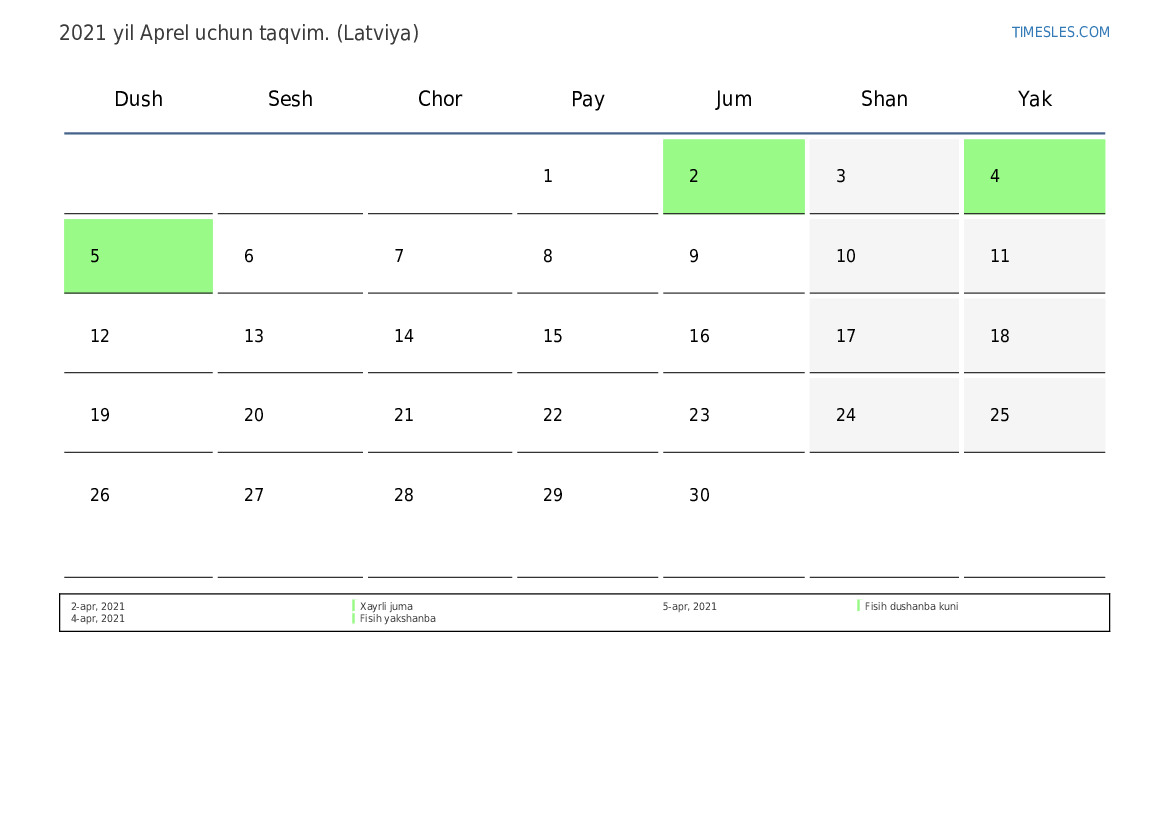Click the highlighted April 5 day cell
The height and width of the screenshot is (827, 1169).
pos(138,256)
